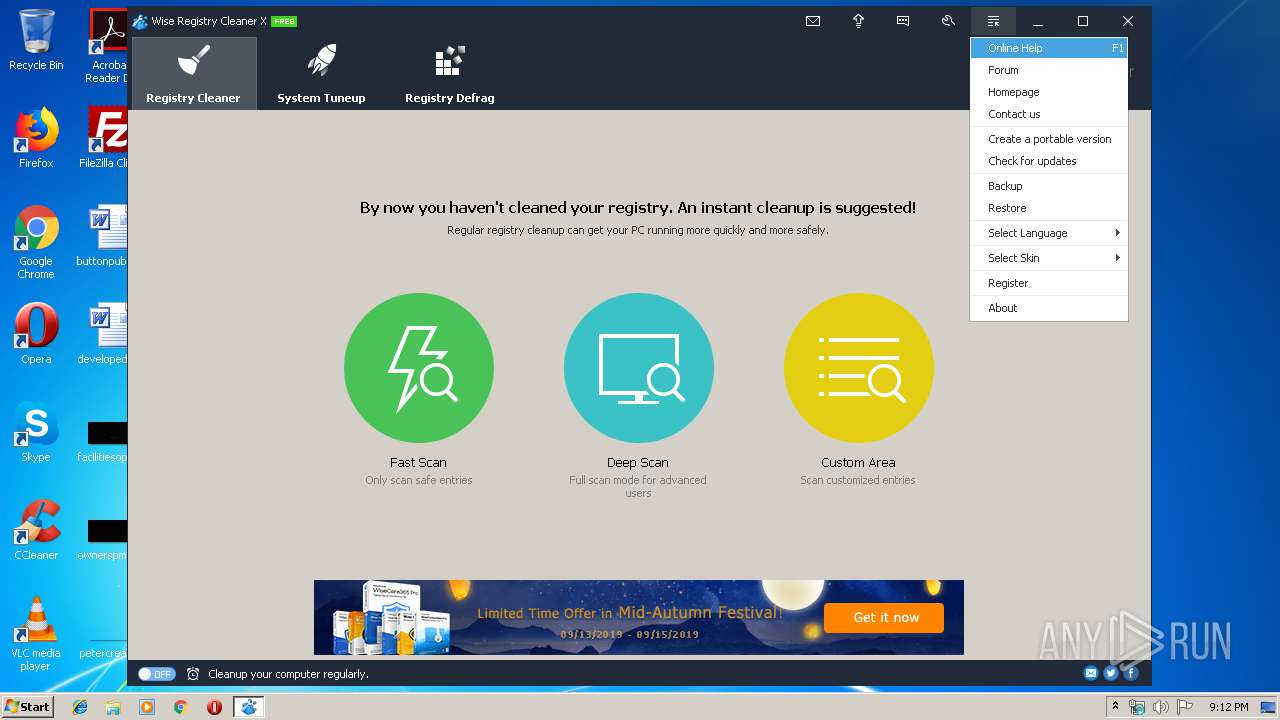Choose Online Help from the menu

1049,48
